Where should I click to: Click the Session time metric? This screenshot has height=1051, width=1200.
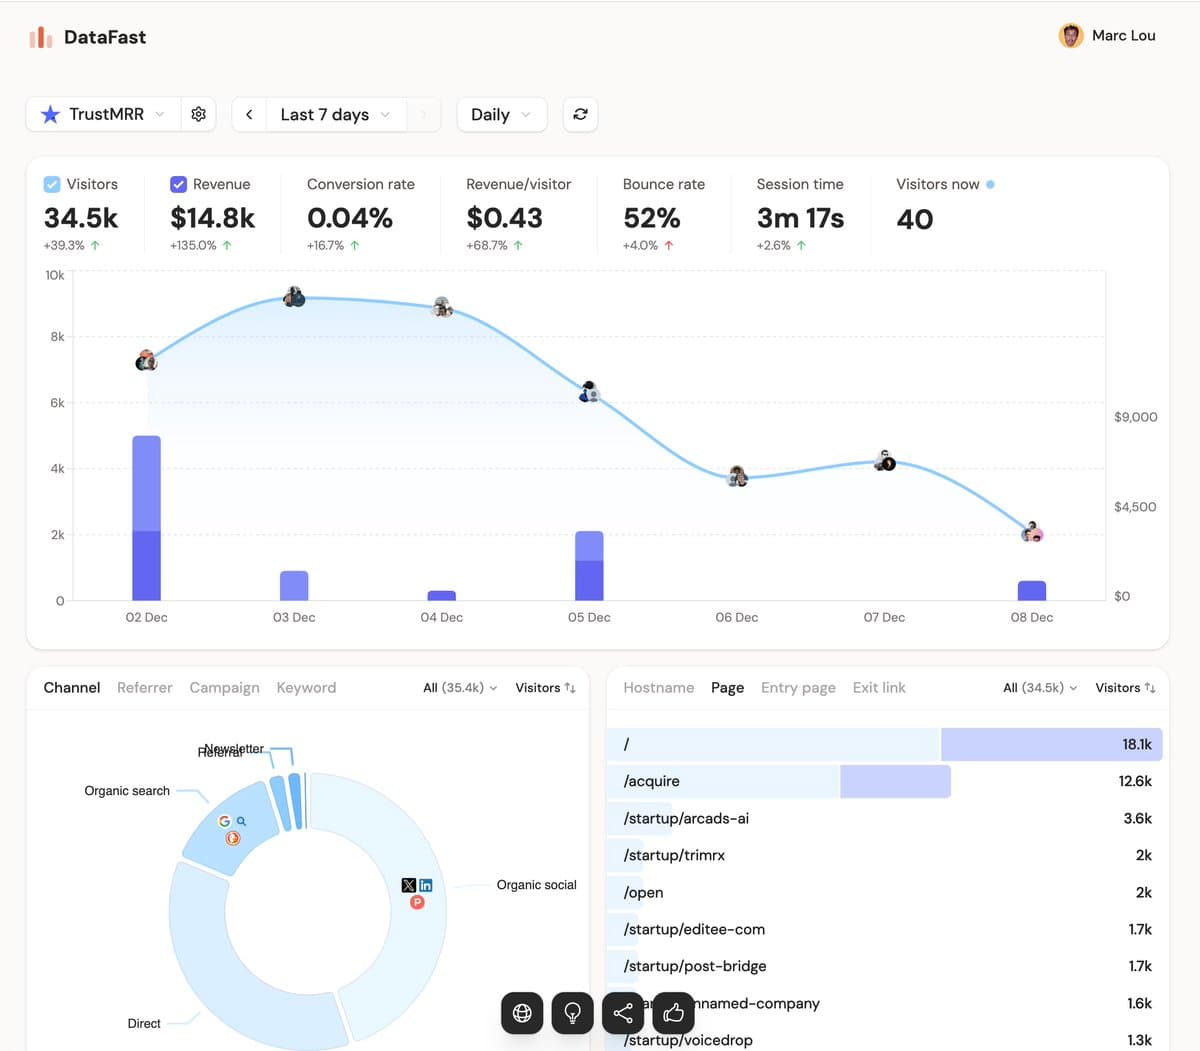[x=800, y=214]
